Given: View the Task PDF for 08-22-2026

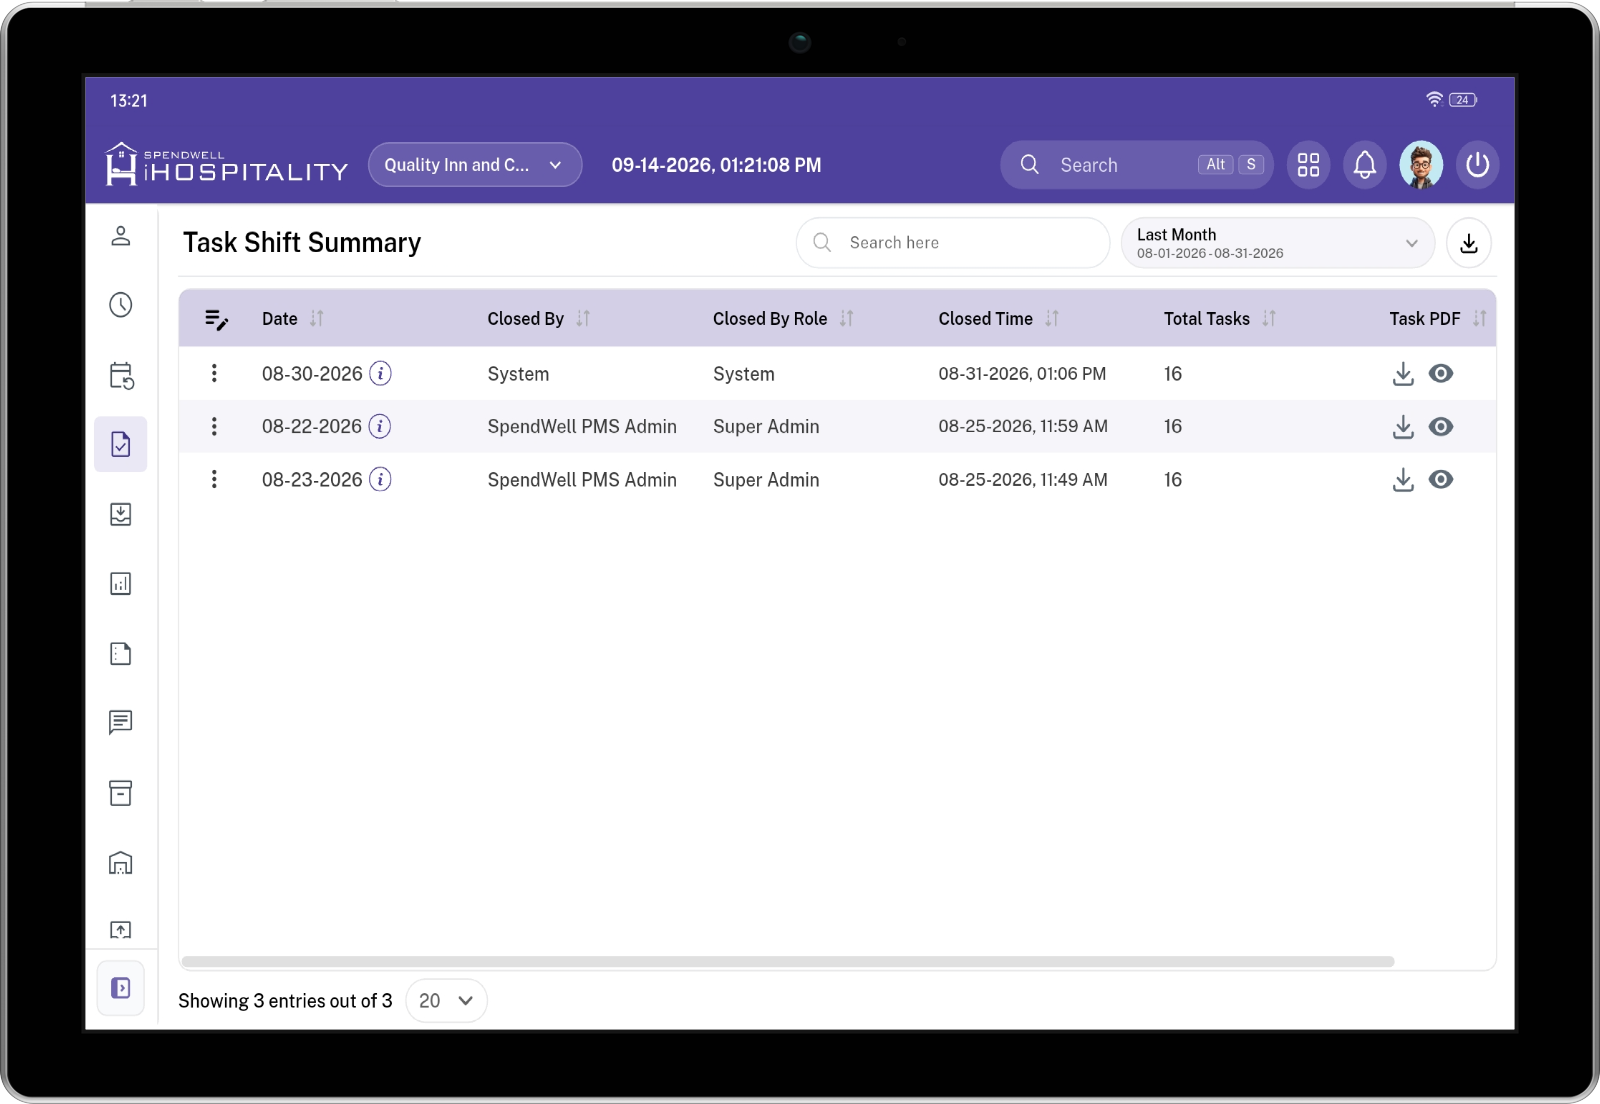Looking at the screenshot, I should (1441, 427).
